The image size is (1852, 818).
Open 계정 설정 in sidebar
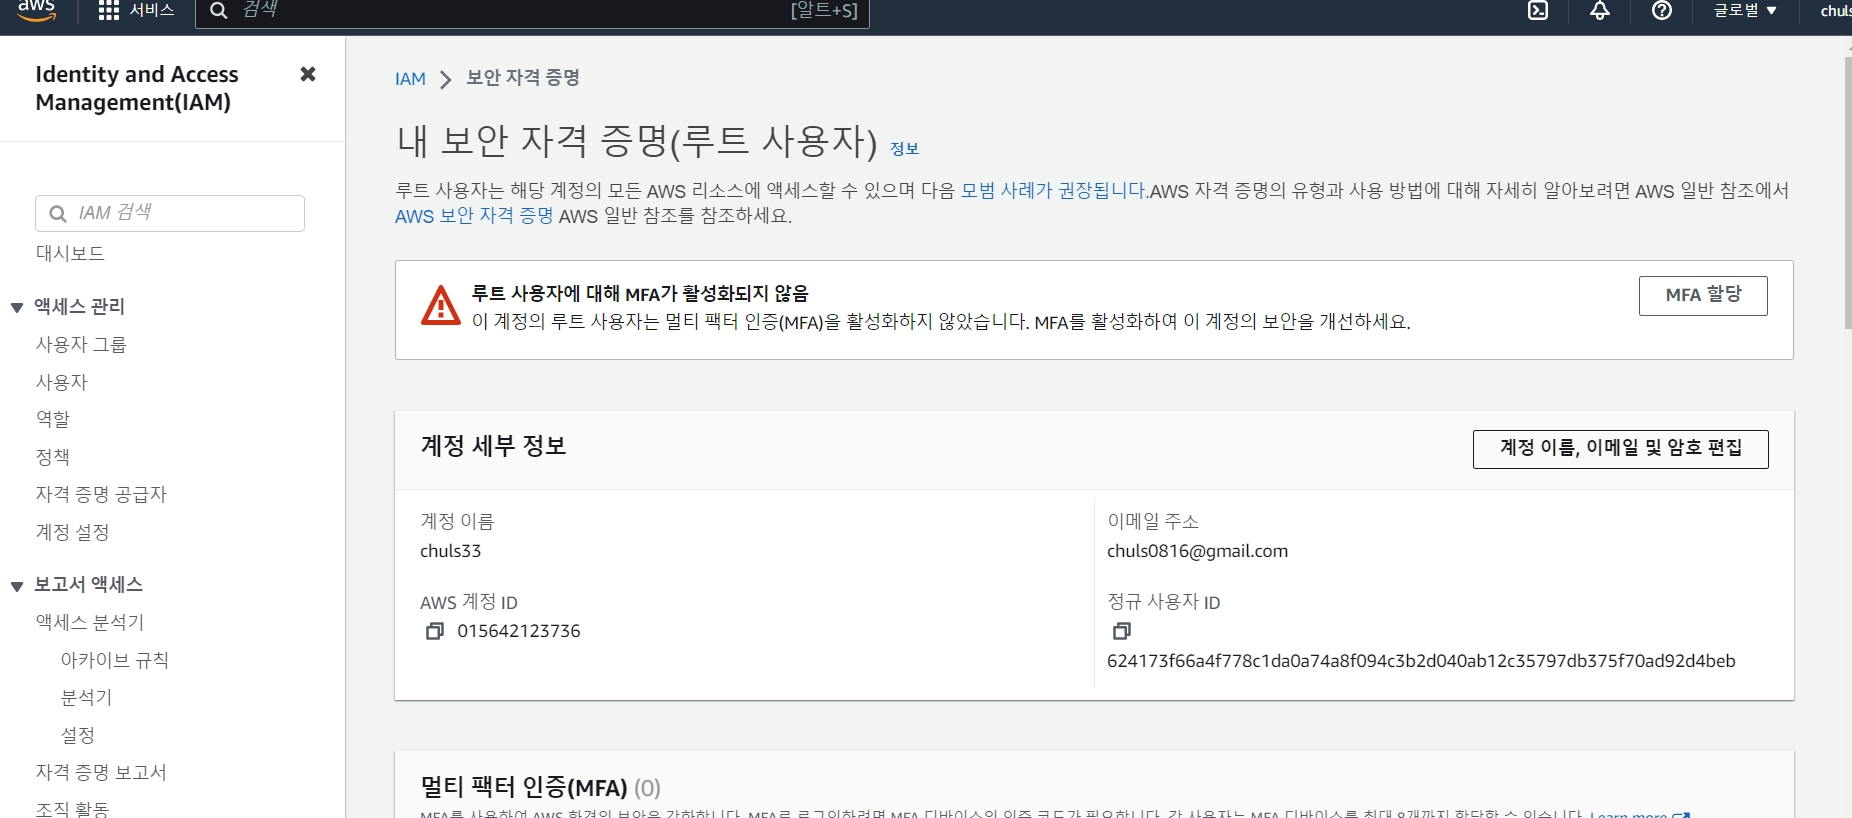72,532
